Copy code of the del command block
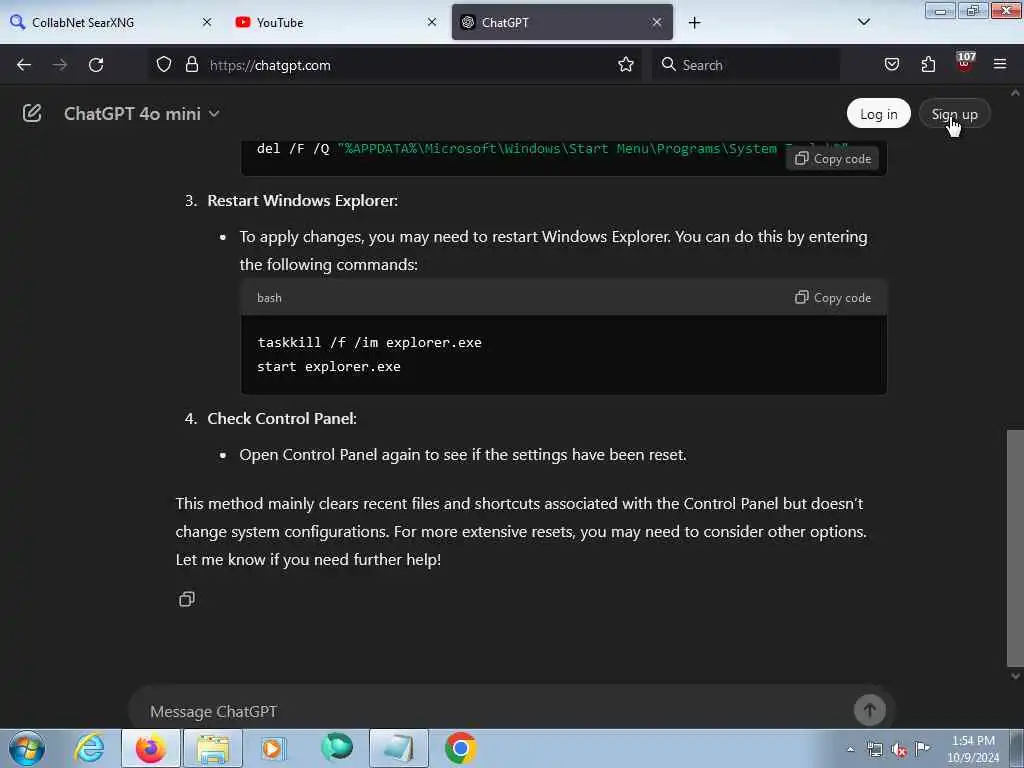Viewport: 1024px width, 768px height. coord(833,158)
